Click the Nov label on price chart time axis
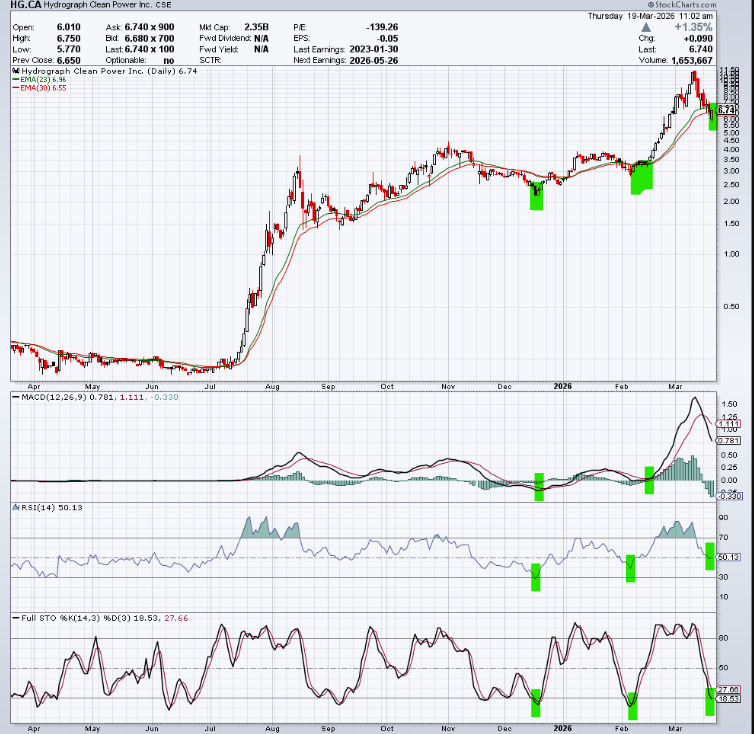 (448, 386)
